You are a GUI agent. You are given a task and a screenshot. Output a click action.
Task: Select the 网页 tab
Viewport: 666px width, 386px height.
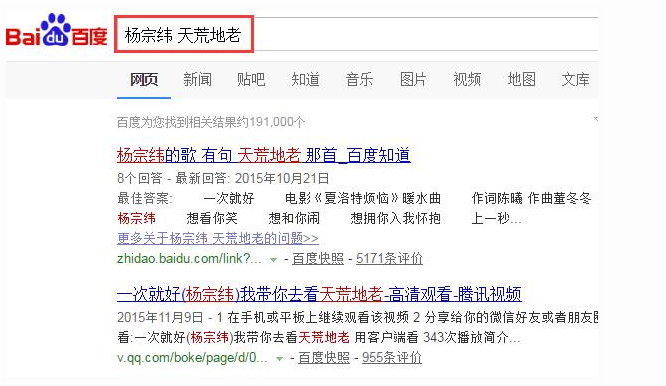click(144, 79)
